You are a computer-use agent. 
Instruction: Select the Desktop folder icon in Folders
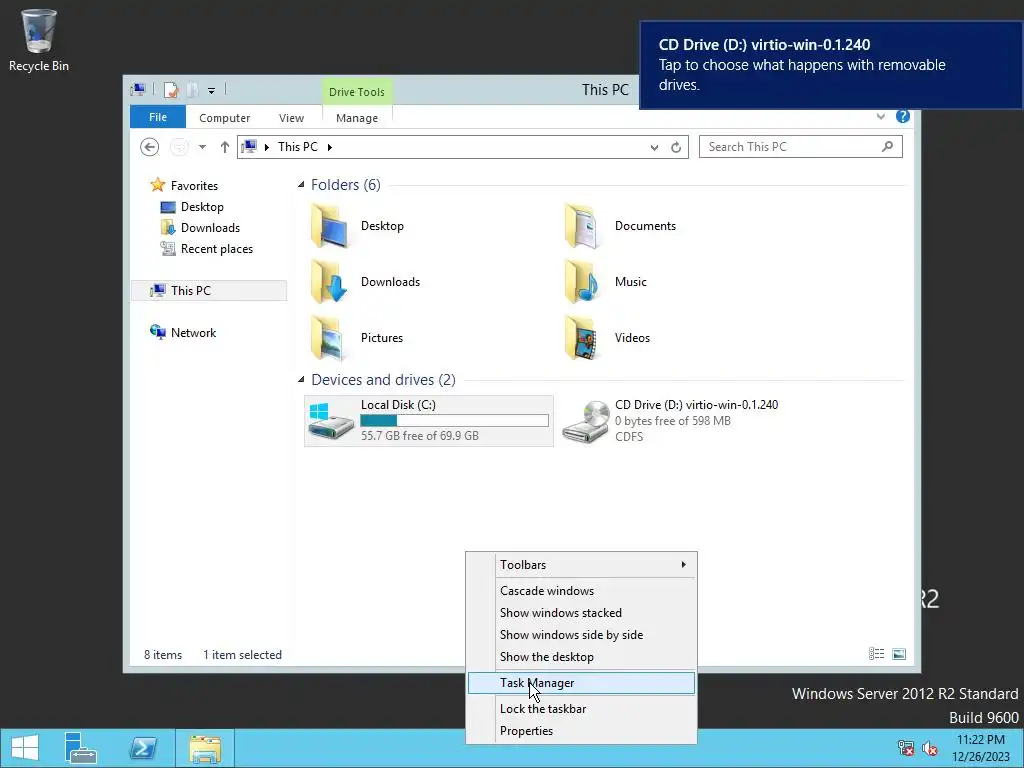[x=328, y=226]
